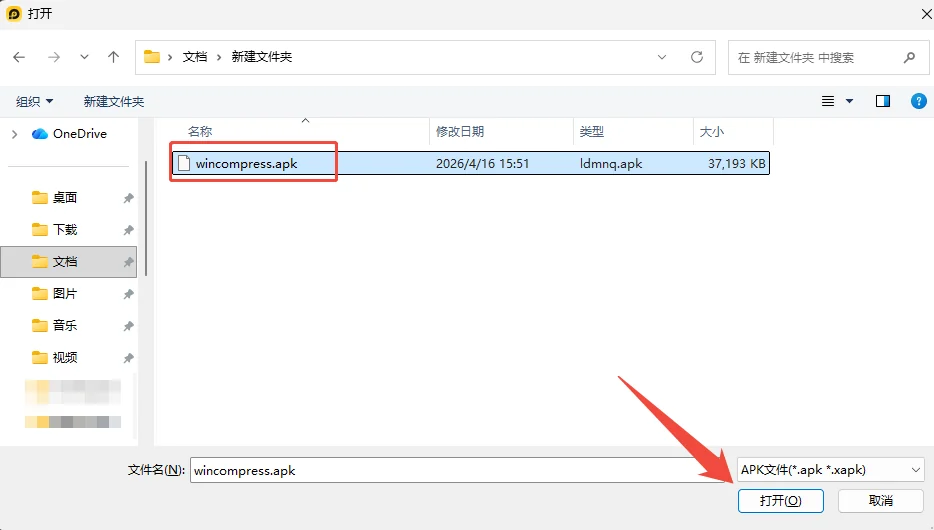Click the folder icon in address bar
Screen dimensions: 934x530
pos(152,57)
